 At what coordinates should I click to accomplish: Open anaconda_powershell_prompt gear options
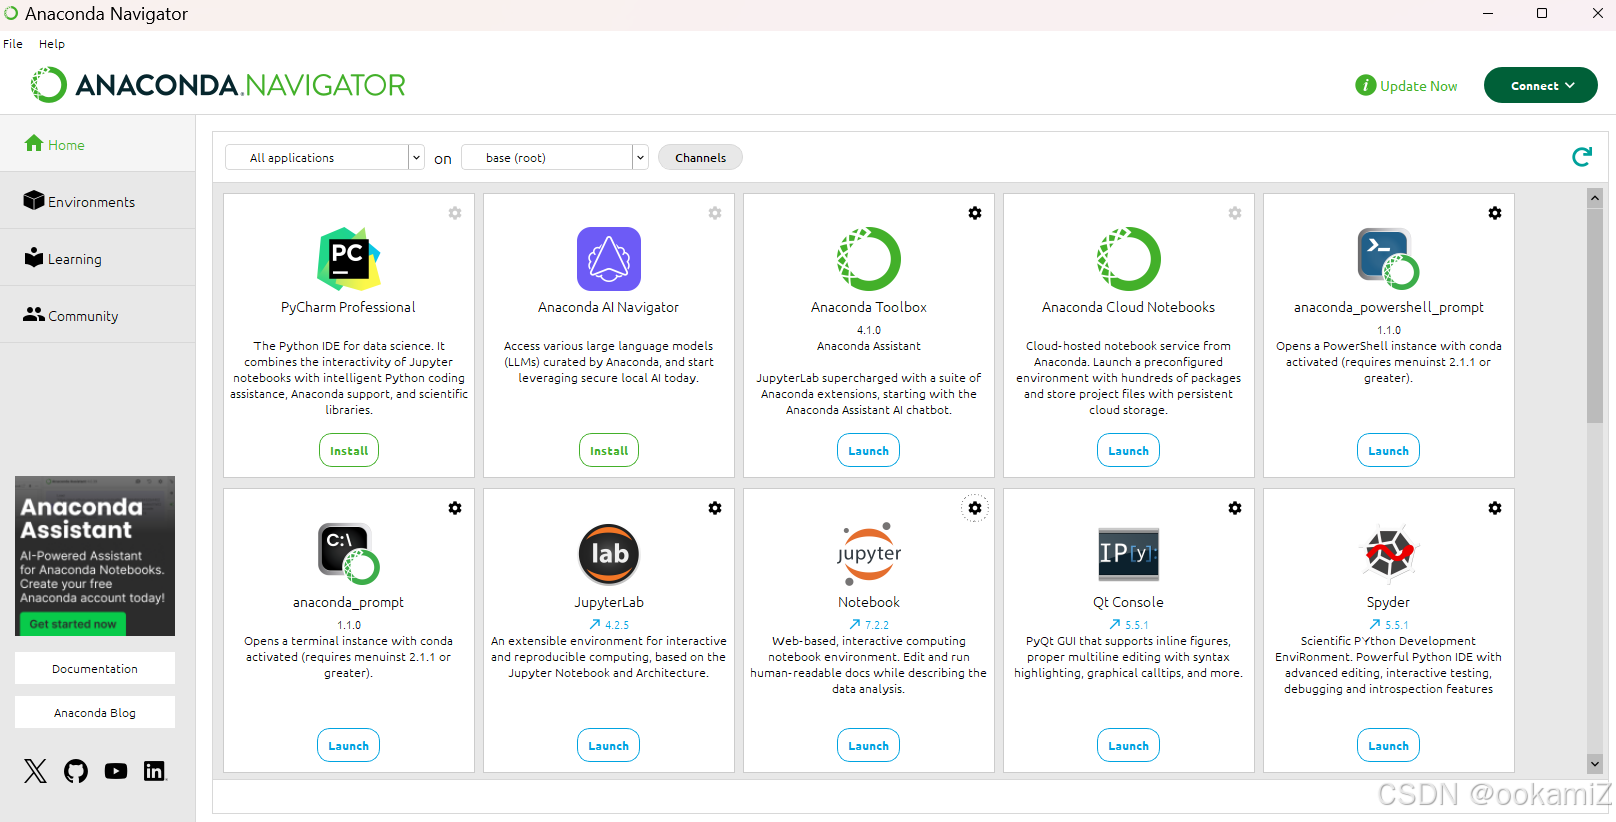click(x=1495, y=213)
